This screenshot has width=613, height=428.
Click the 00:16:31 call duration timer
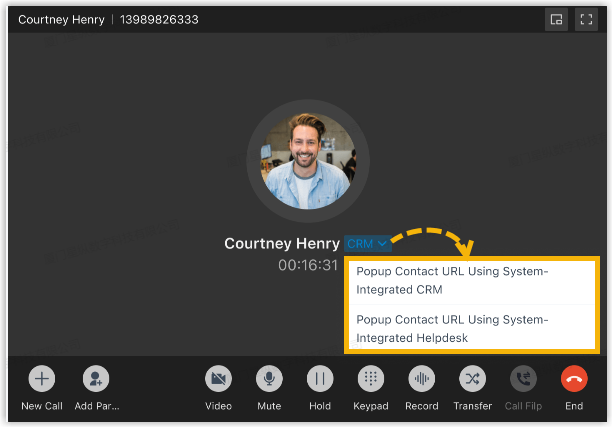[x=308, y=266]
